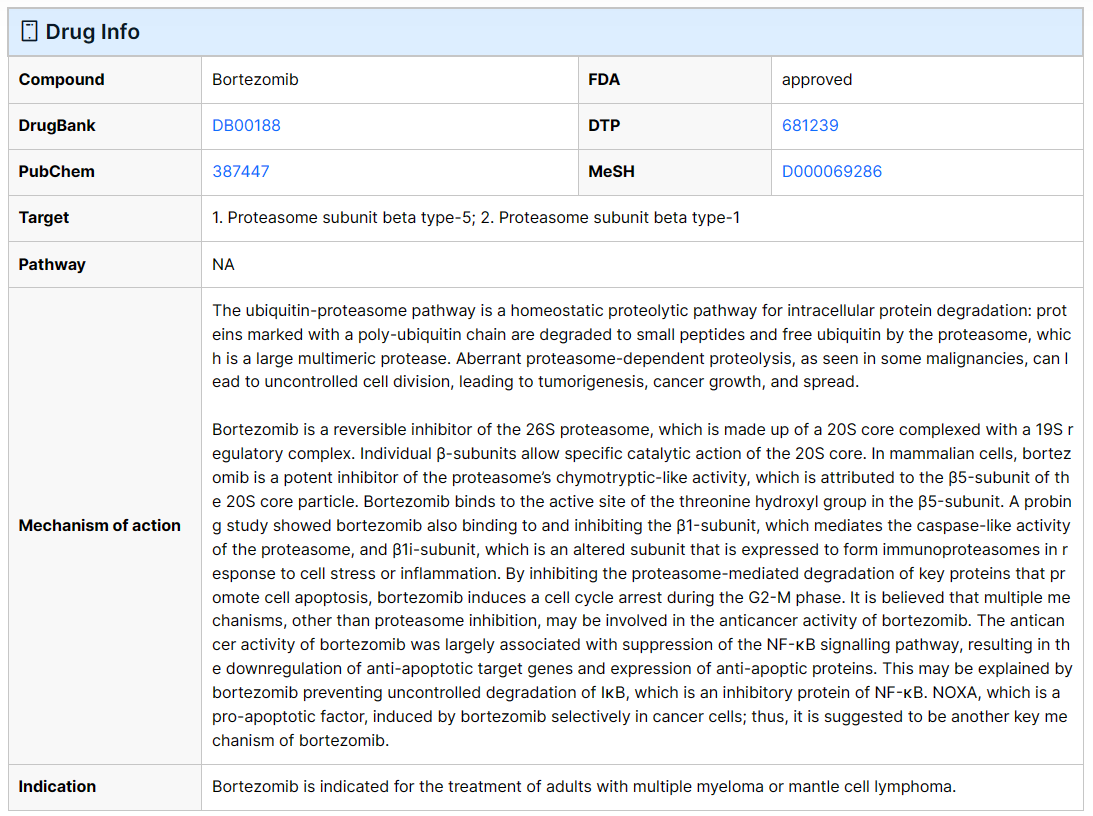Click the paragraph starting 'Bortezomib is a reversible inhibitor'
1093x816 pixels.
point(641,585)
